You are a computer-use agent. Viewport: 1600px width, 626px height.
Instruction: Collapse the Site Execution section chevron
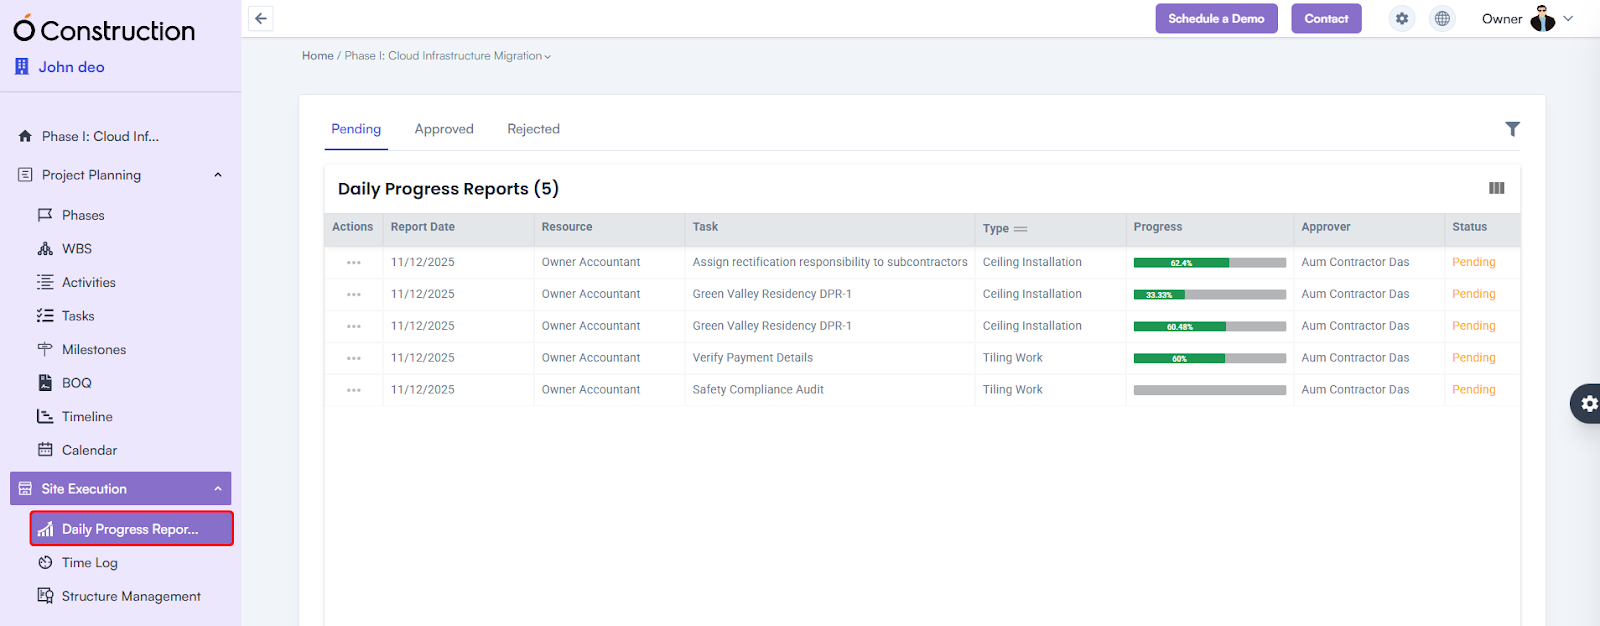click(218, 489)
